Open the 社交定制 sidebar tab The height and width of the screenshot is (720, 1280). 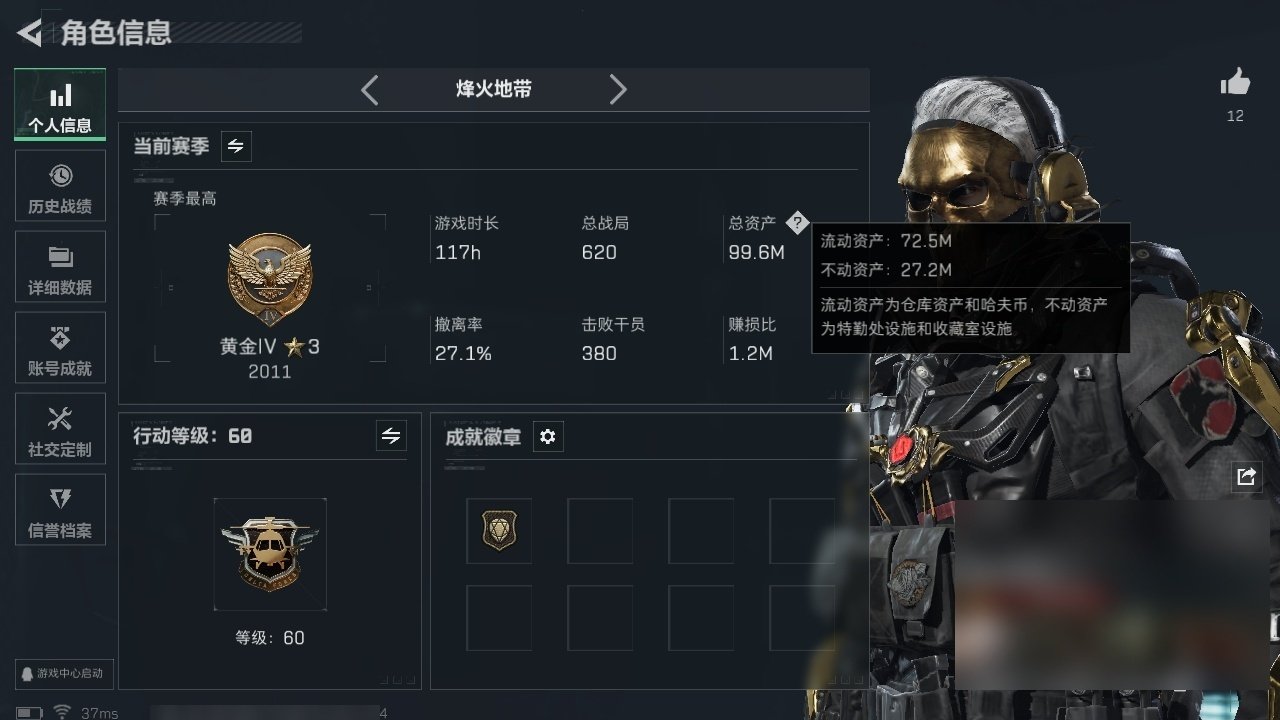click(60, 429)
